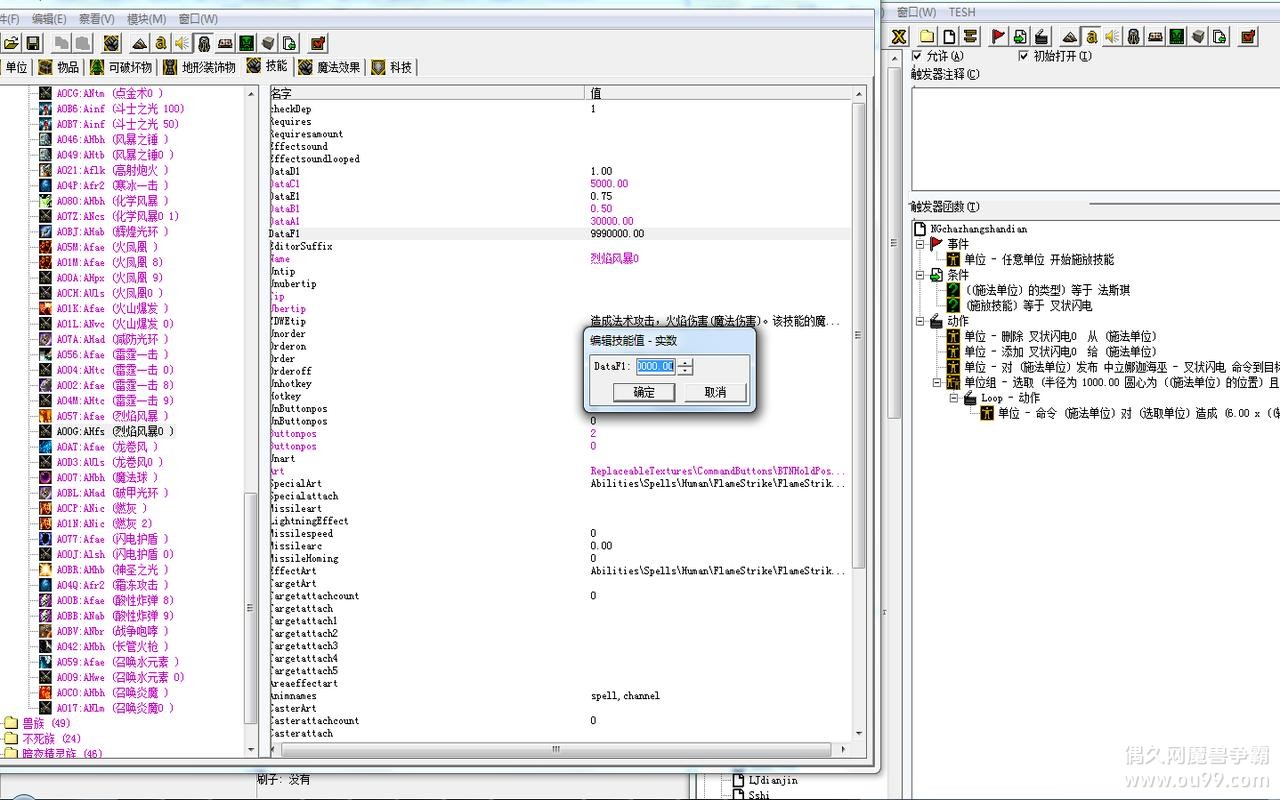
Task: Click the yellow X icon in Trigger Editor toolbar
Action: tap(899, 37)
